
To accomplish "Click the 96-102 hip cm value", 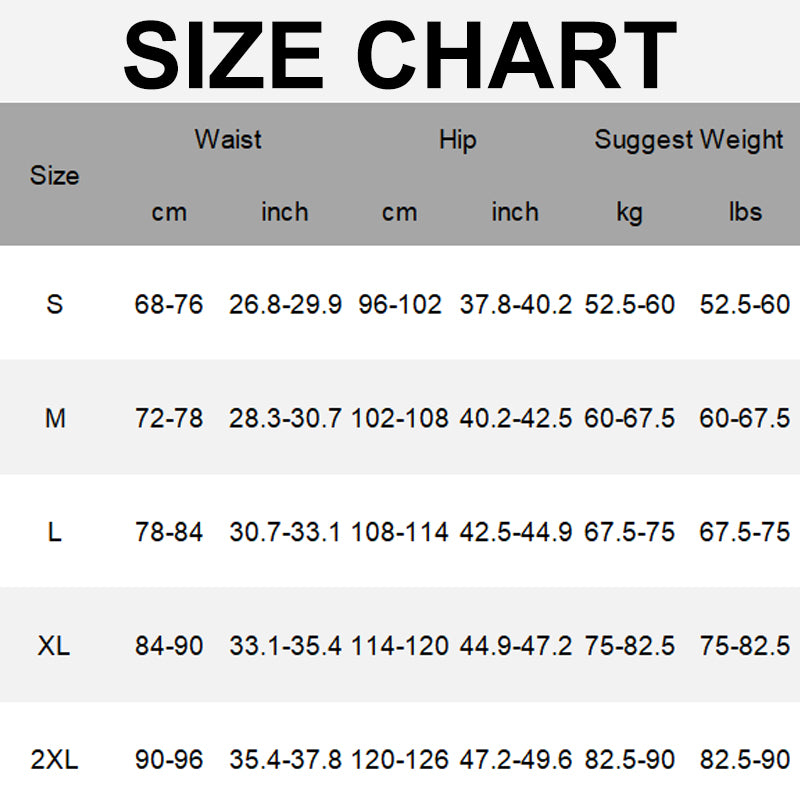I will pyautogui.click(x=400, y=304).
